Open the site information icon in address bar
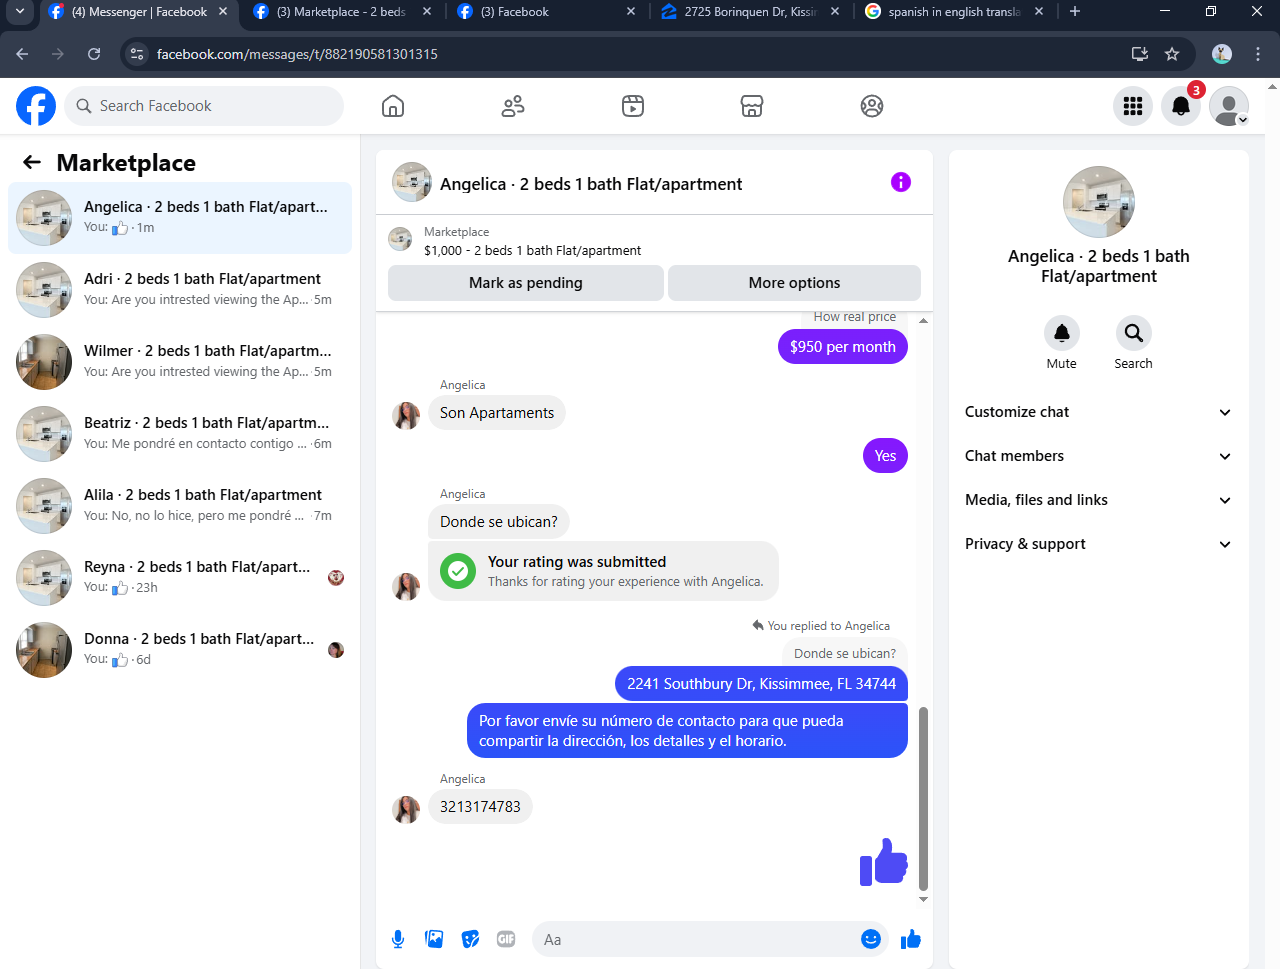The height and width of the screenshot is (969, 1280). pyautogui.click(x=138, y=54)
